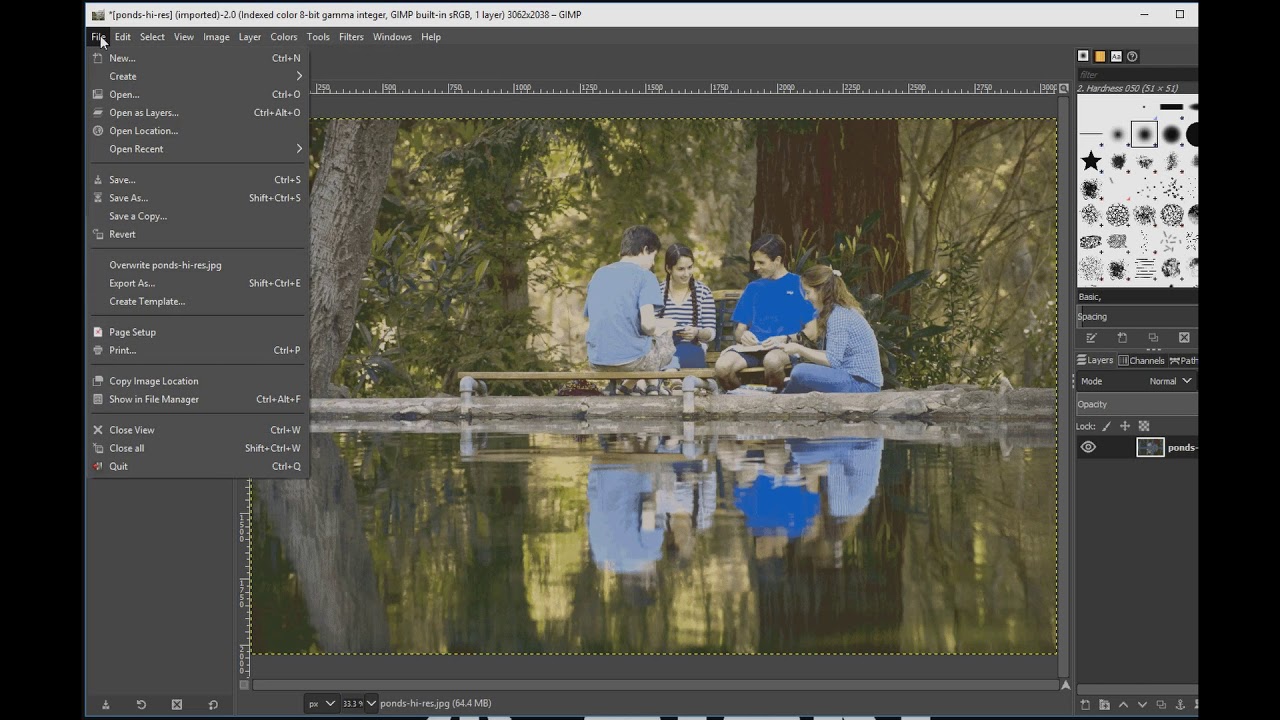Open the px units dropdown

pyautogui.click(x=321, y=703)
